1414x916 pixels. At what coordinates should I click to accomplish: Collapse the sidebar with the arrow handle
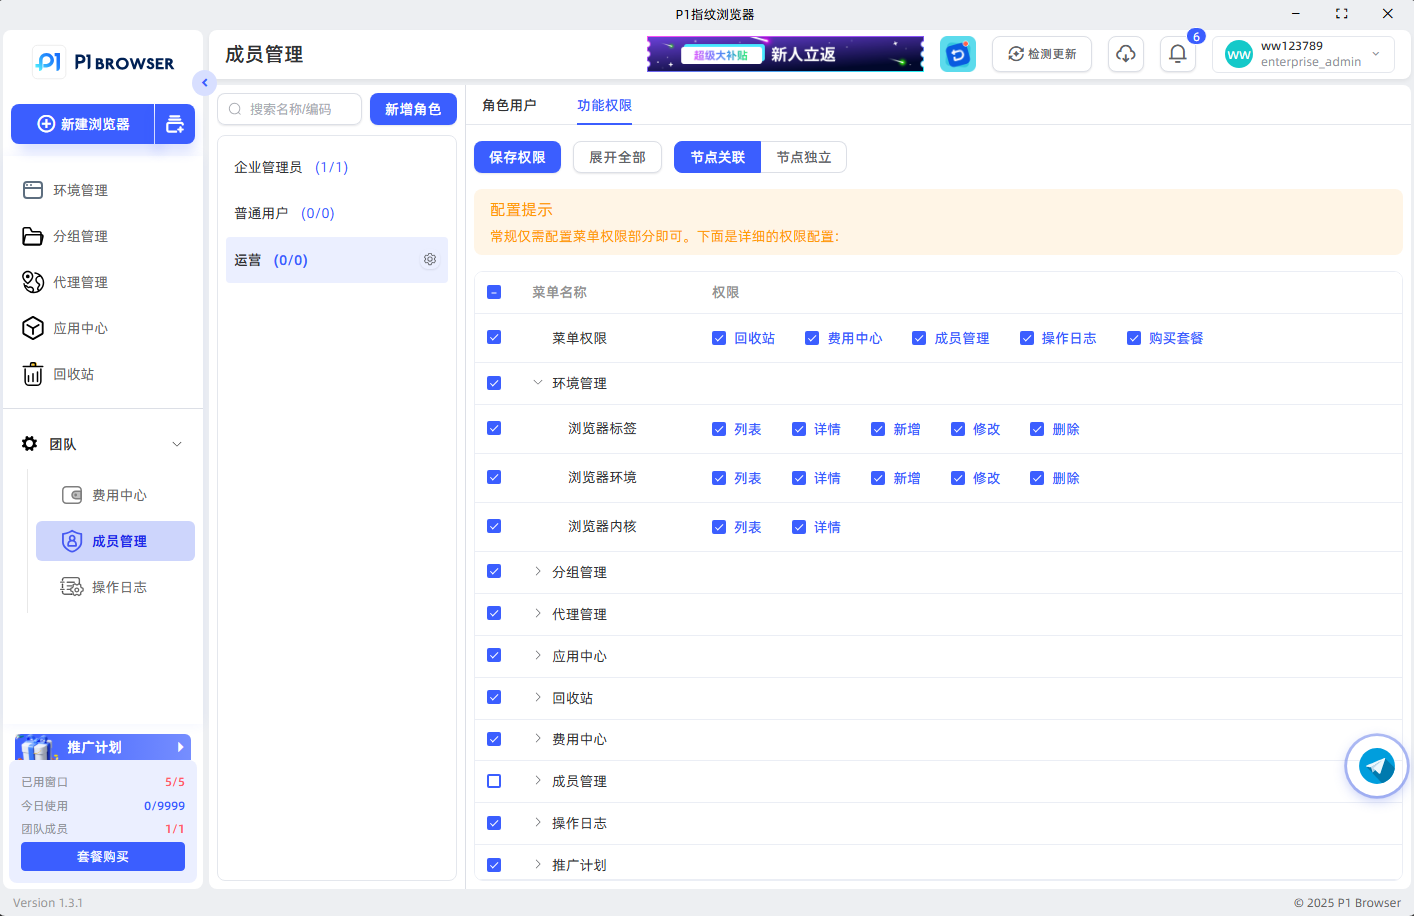click(x=204, y=83)
